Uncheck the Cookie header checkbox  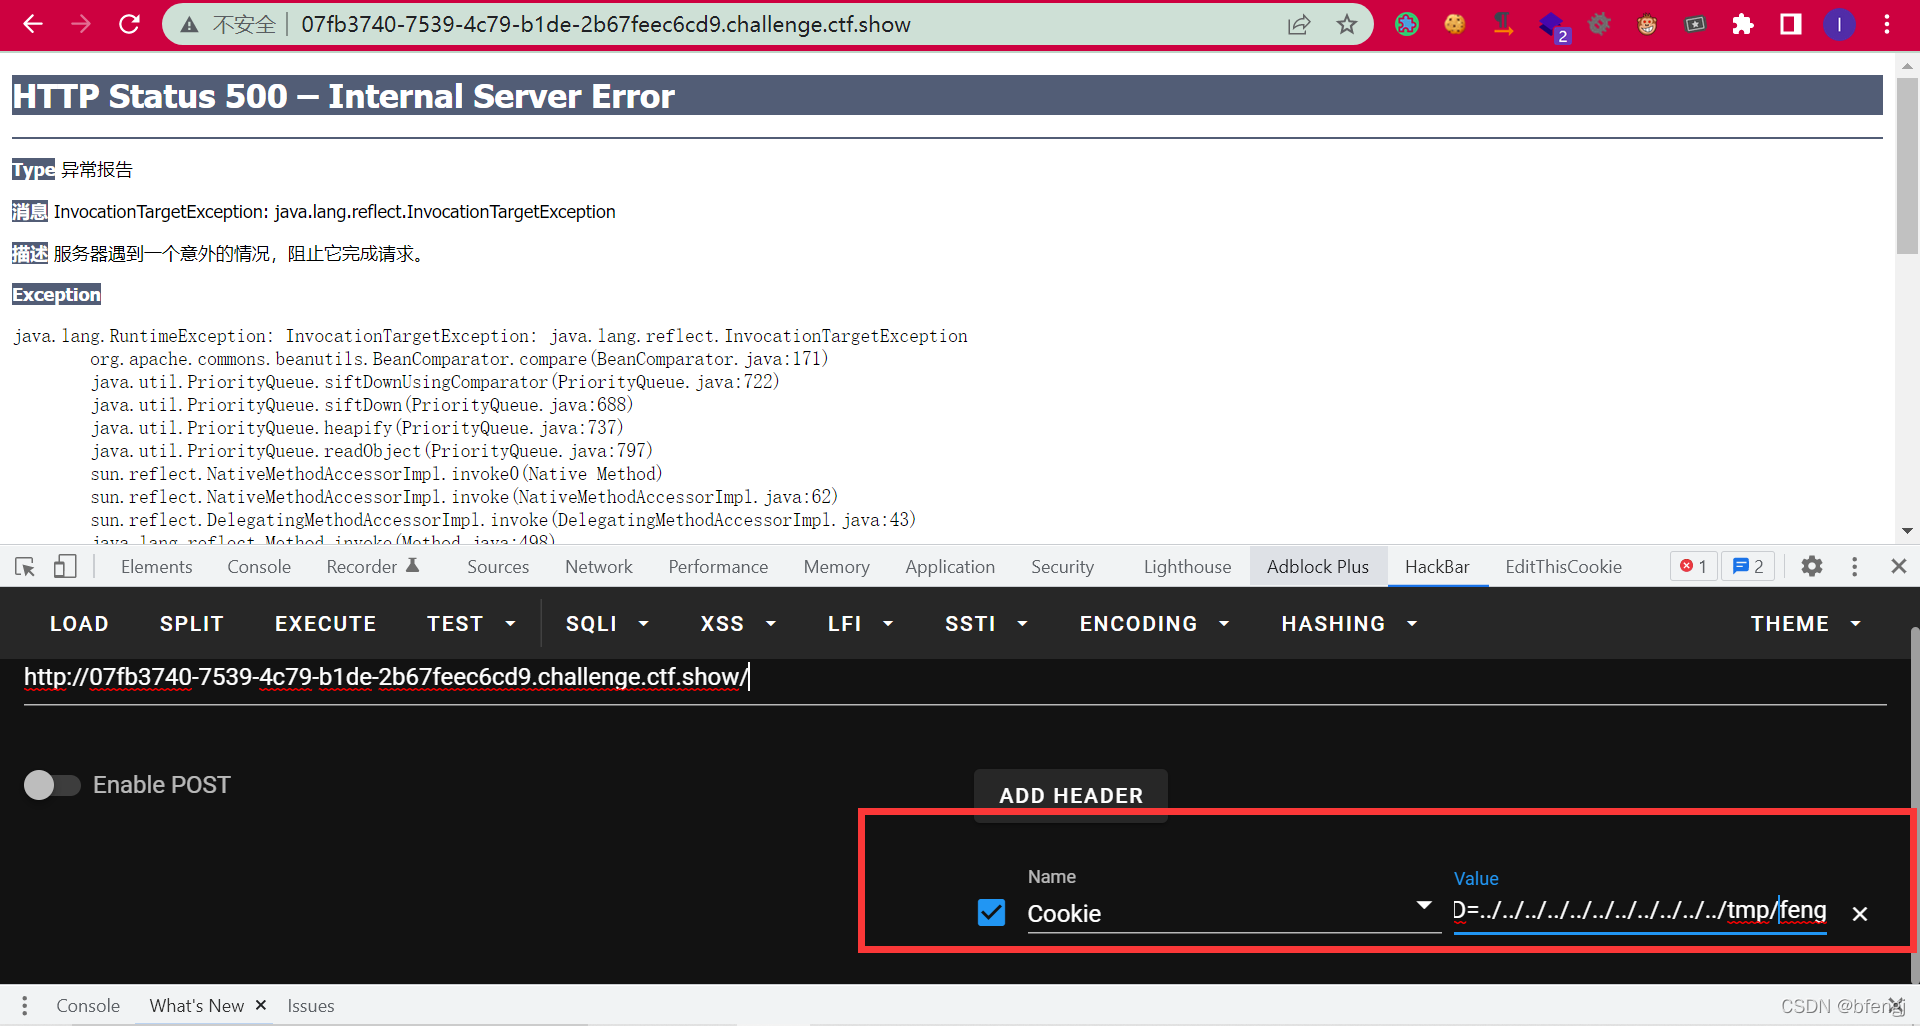click(x=991, y=912)
